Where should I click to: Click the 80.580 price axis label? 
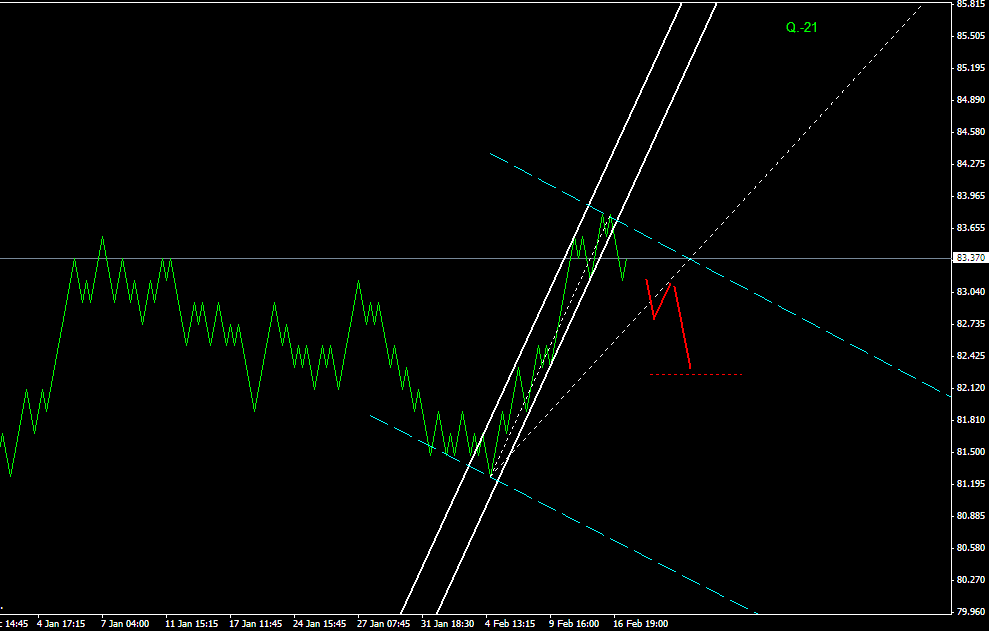click(971, 548)
